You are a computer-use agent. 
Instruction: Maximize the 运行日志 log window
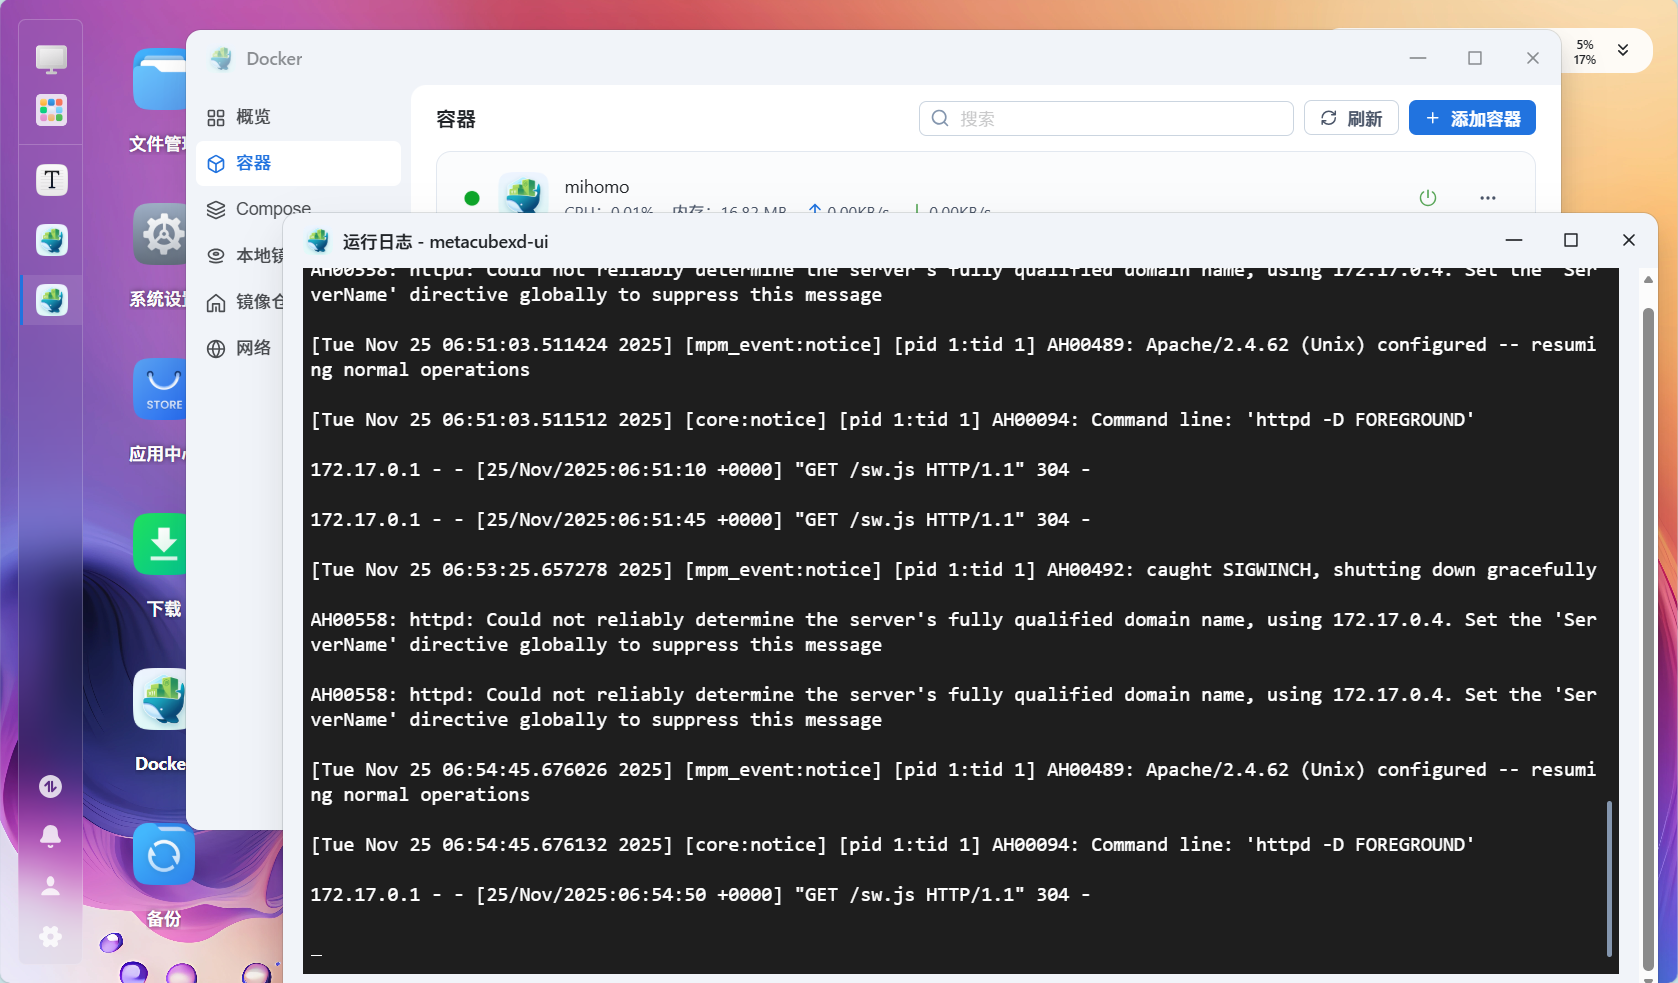pyautogui.click(x=1571, y=240)
